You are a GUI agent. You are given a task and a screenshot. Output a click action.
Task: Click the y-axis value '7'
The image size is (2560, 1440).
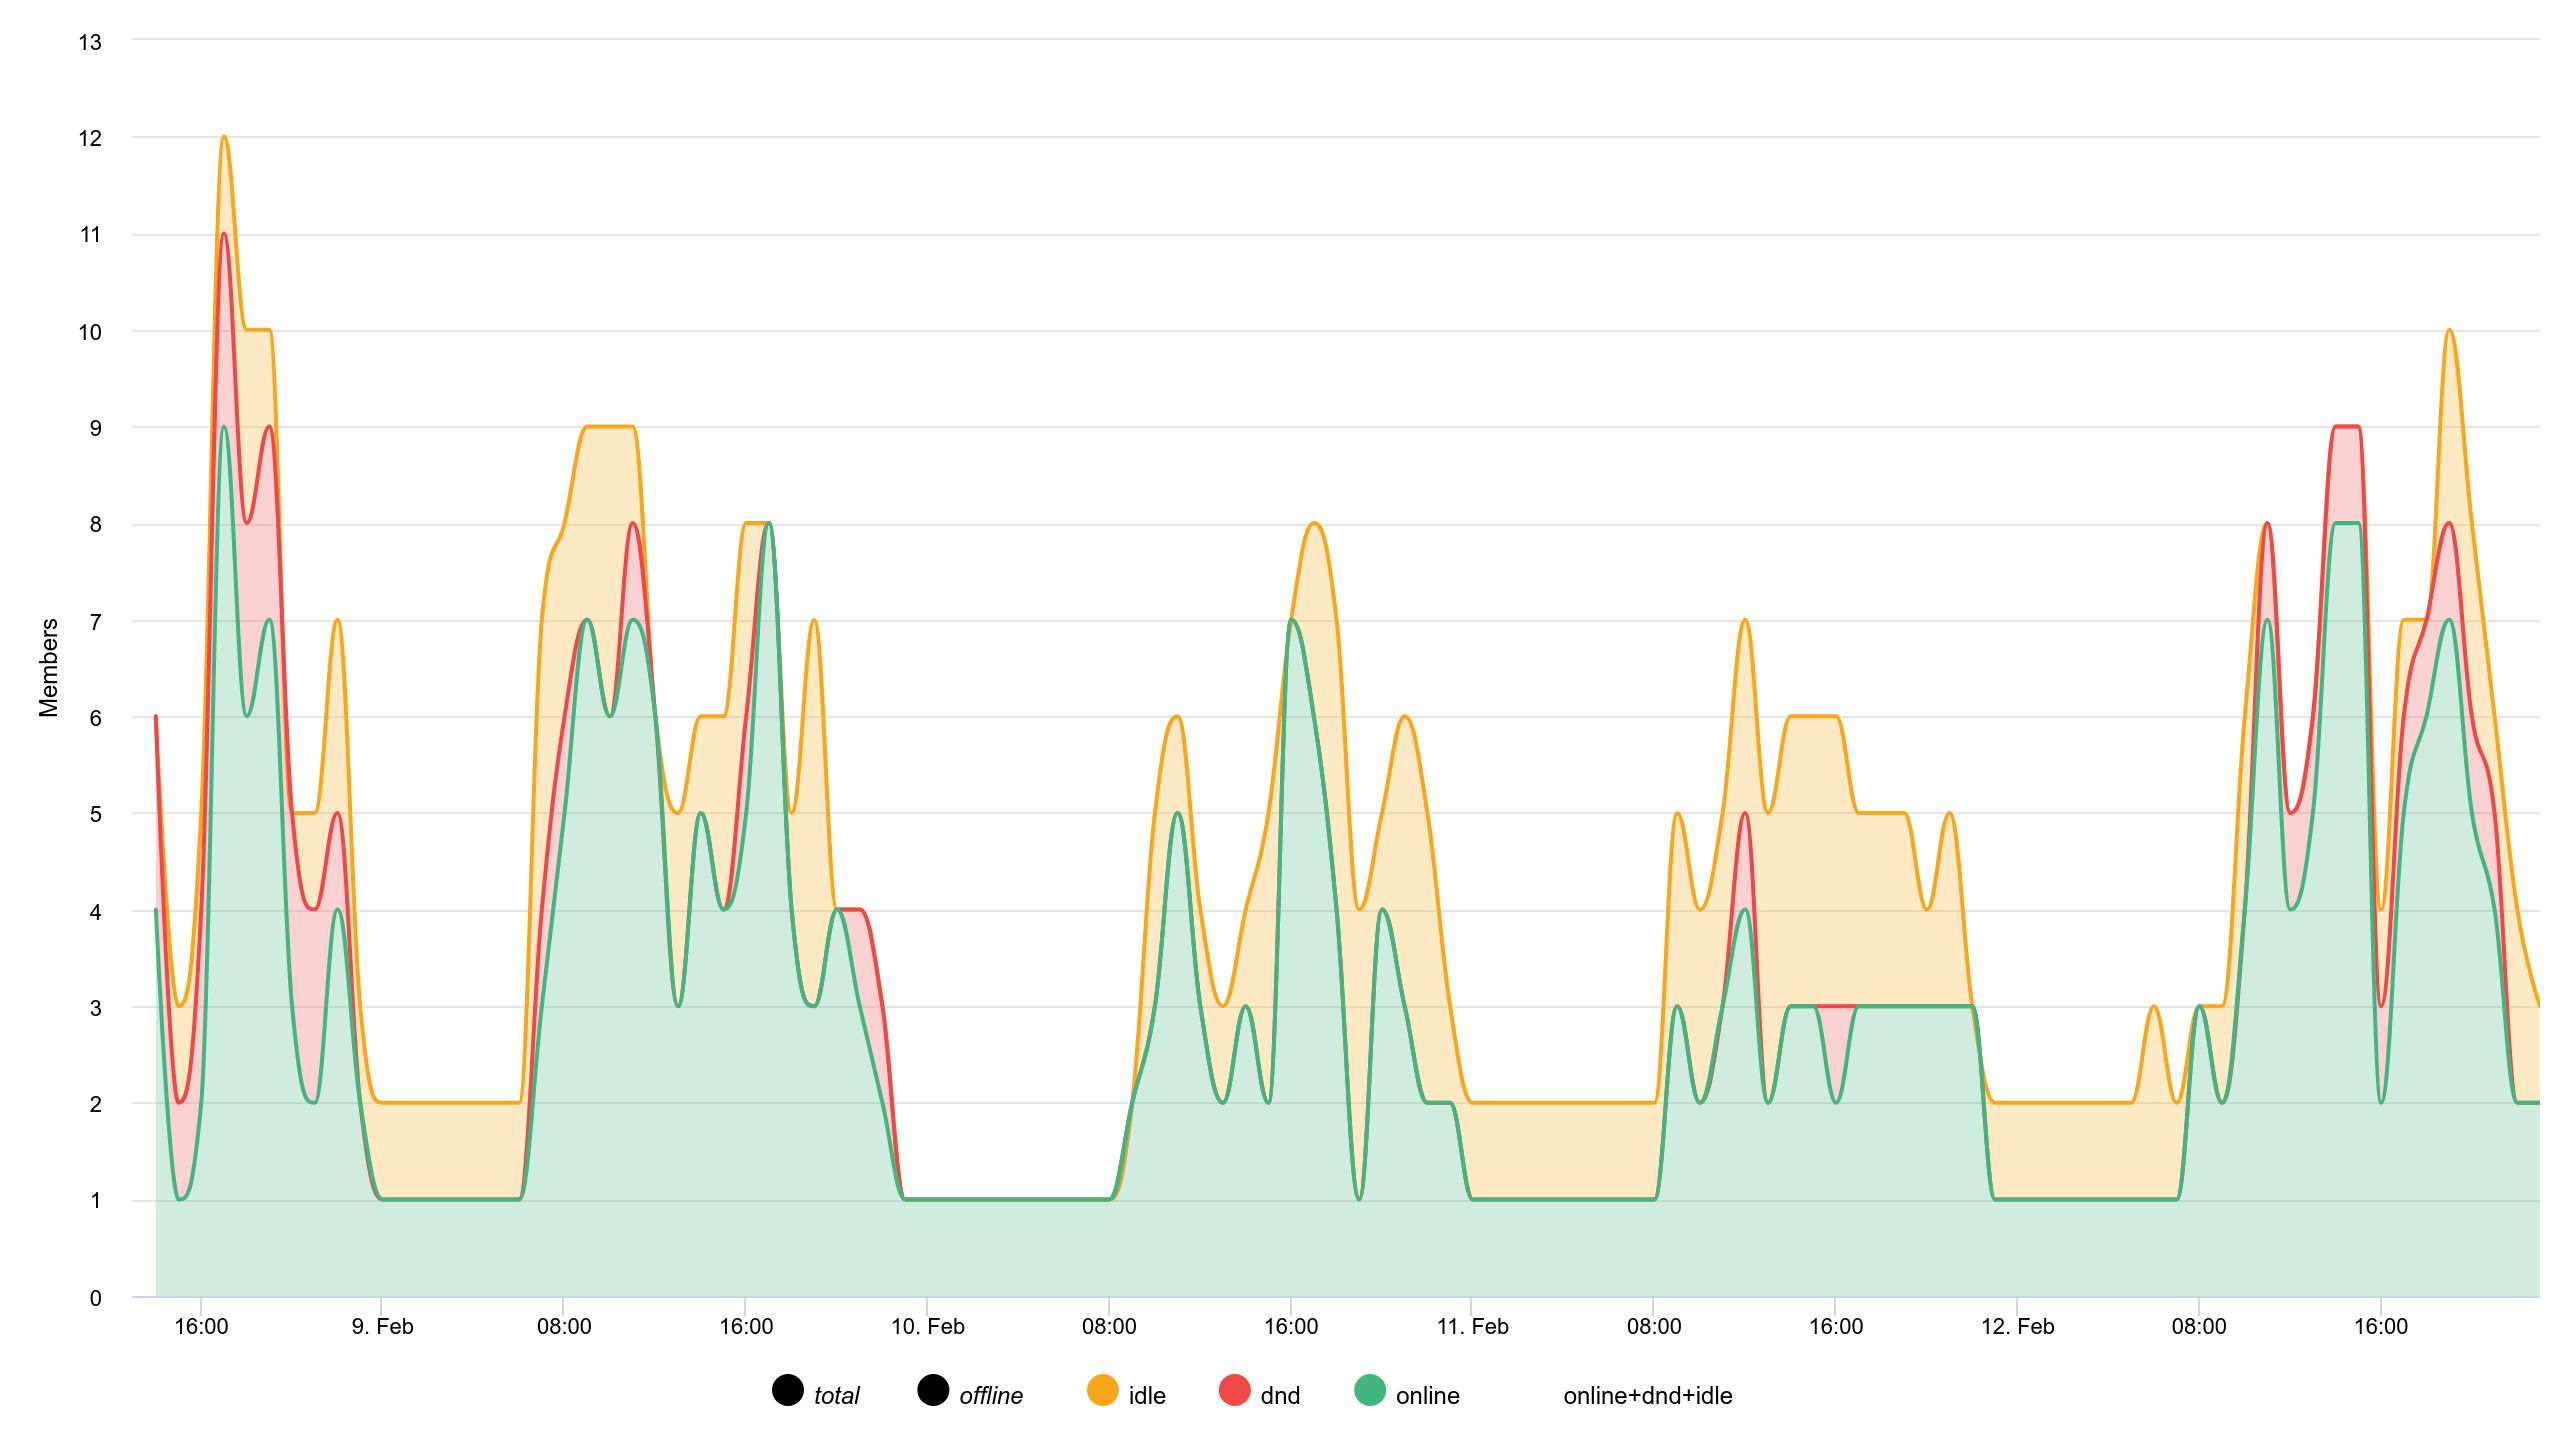pos(96,622)
